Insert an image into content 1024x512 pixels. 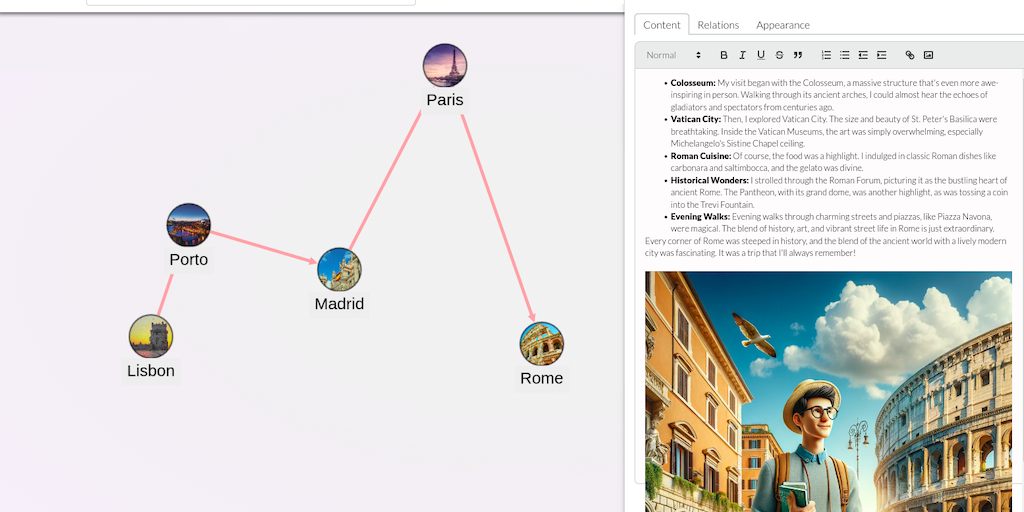[928, 55]
